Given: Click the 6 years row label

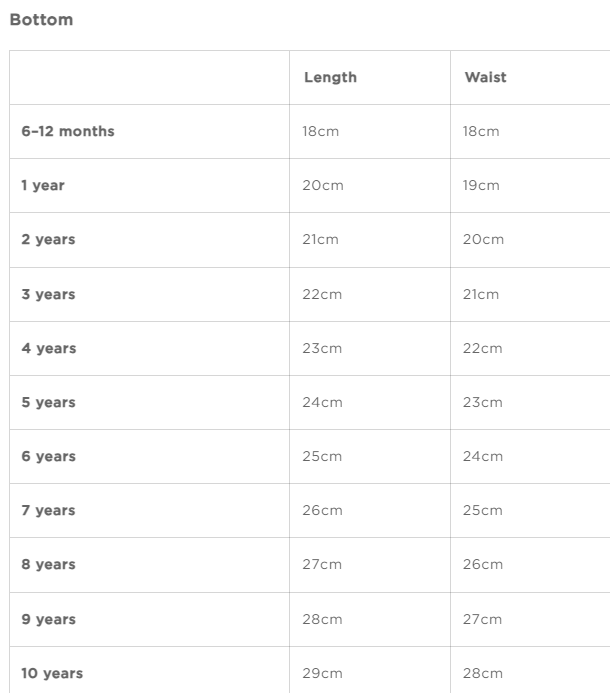Looking at the screenshot, I should click(48, 456).
